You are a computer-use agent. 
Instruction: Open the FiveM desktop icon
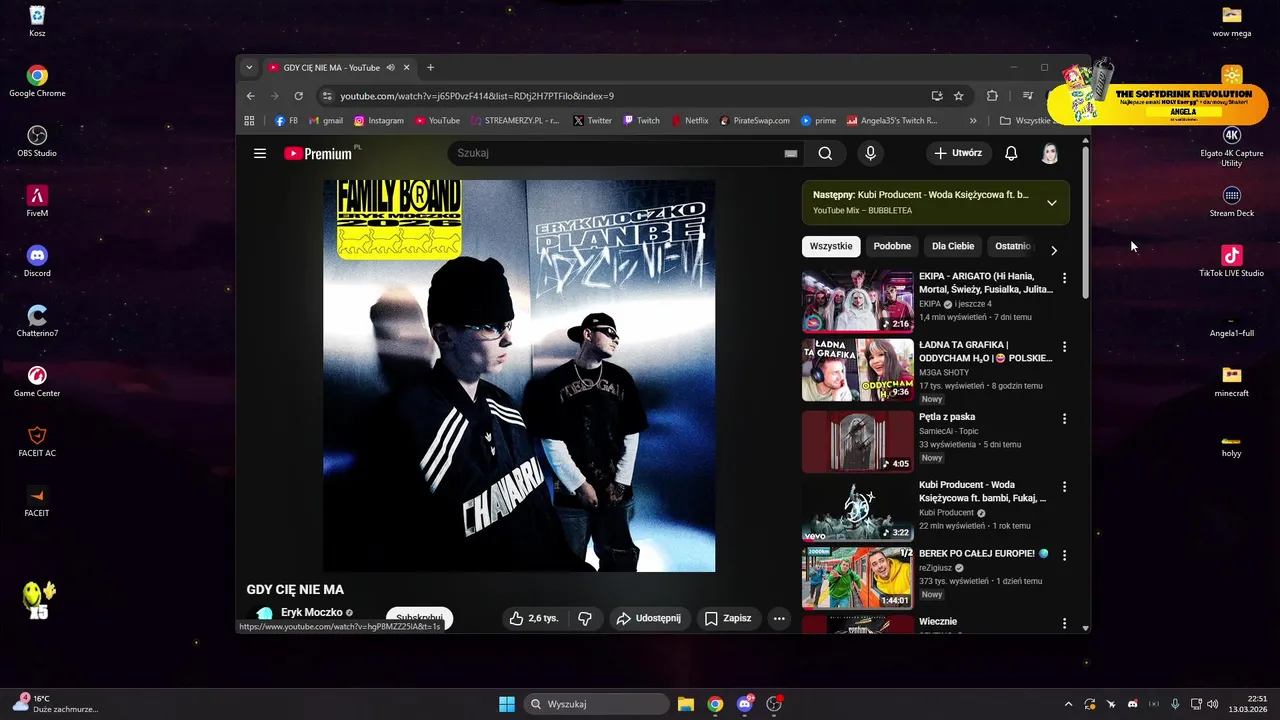[37, 200]
